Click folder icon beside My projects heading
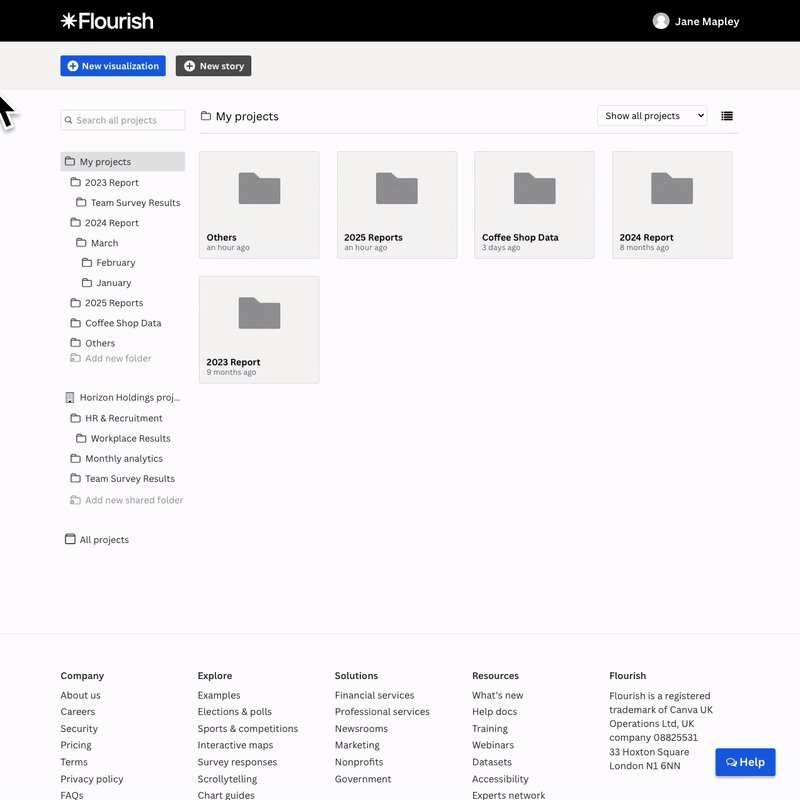This screenshot has width=800, height=800. [x=206, y=116]
